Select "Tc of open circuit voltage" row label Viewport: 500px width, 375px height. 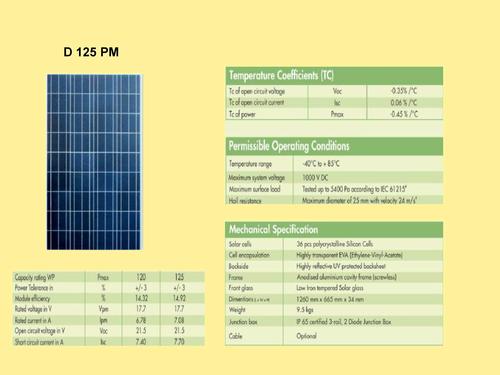click(257, 91)
